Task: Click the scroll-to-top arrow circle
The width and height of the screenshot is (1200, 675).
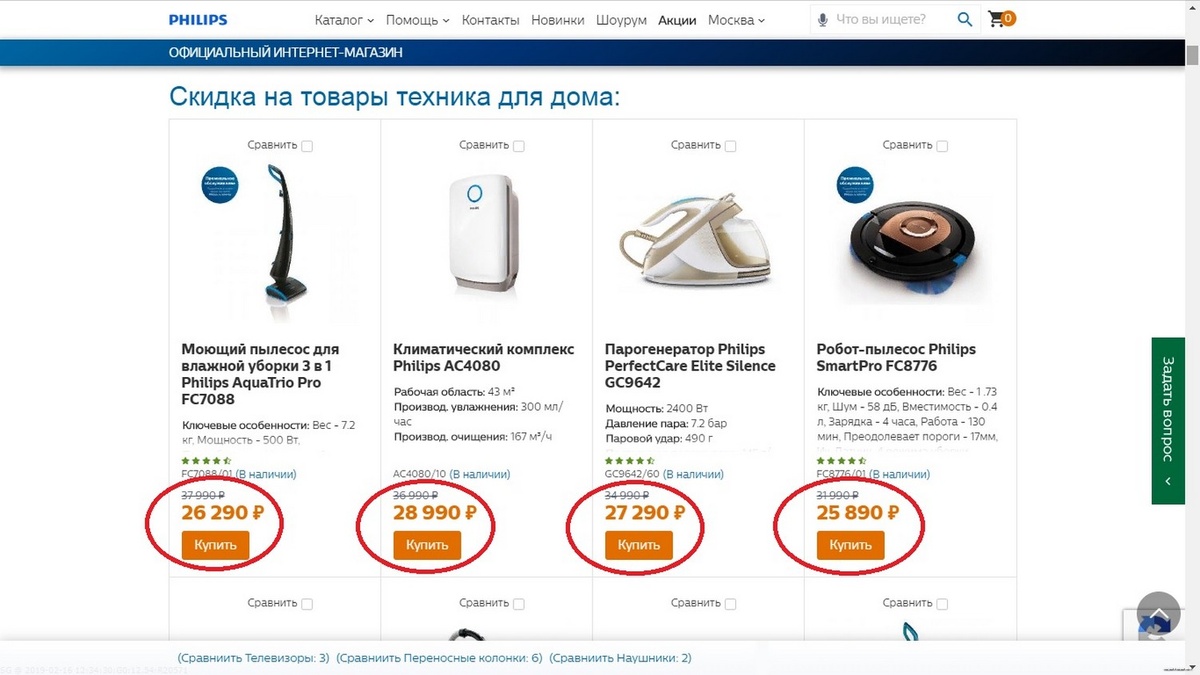Action: click(1157, 612)
